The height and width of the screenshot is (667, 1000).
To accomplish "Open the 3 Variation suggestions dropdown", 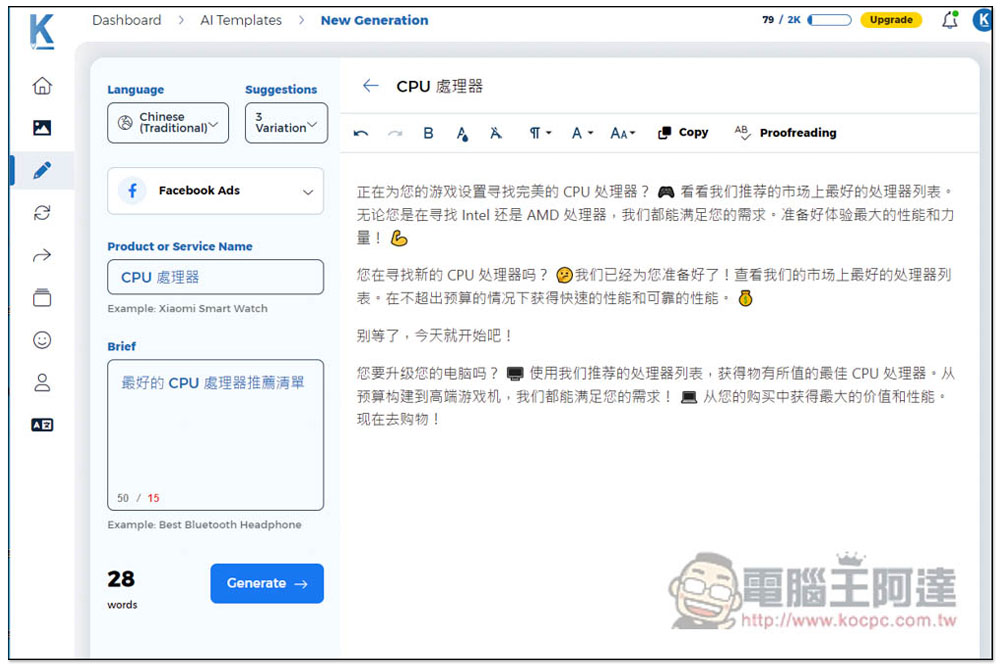I will pyautogui.click(x=286, y=122).
